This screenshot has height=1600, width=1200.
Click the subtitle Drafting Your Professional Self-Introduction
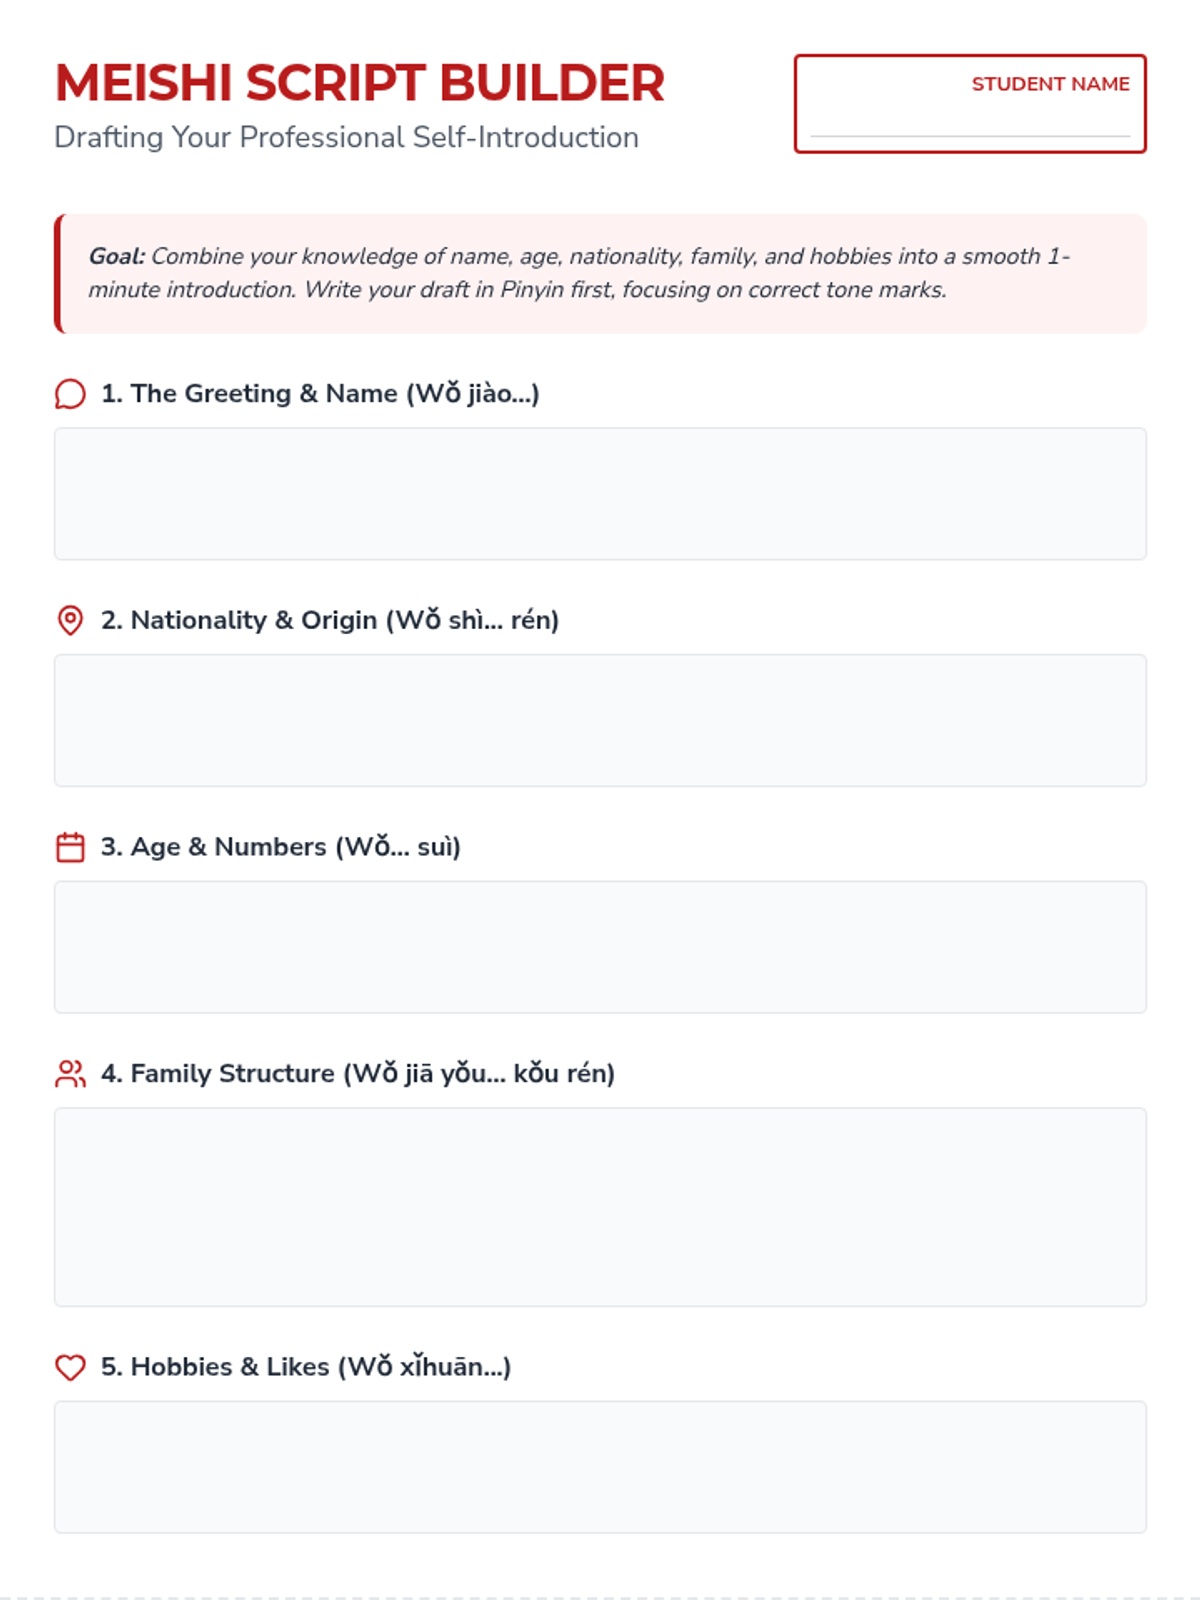point(346,137)
